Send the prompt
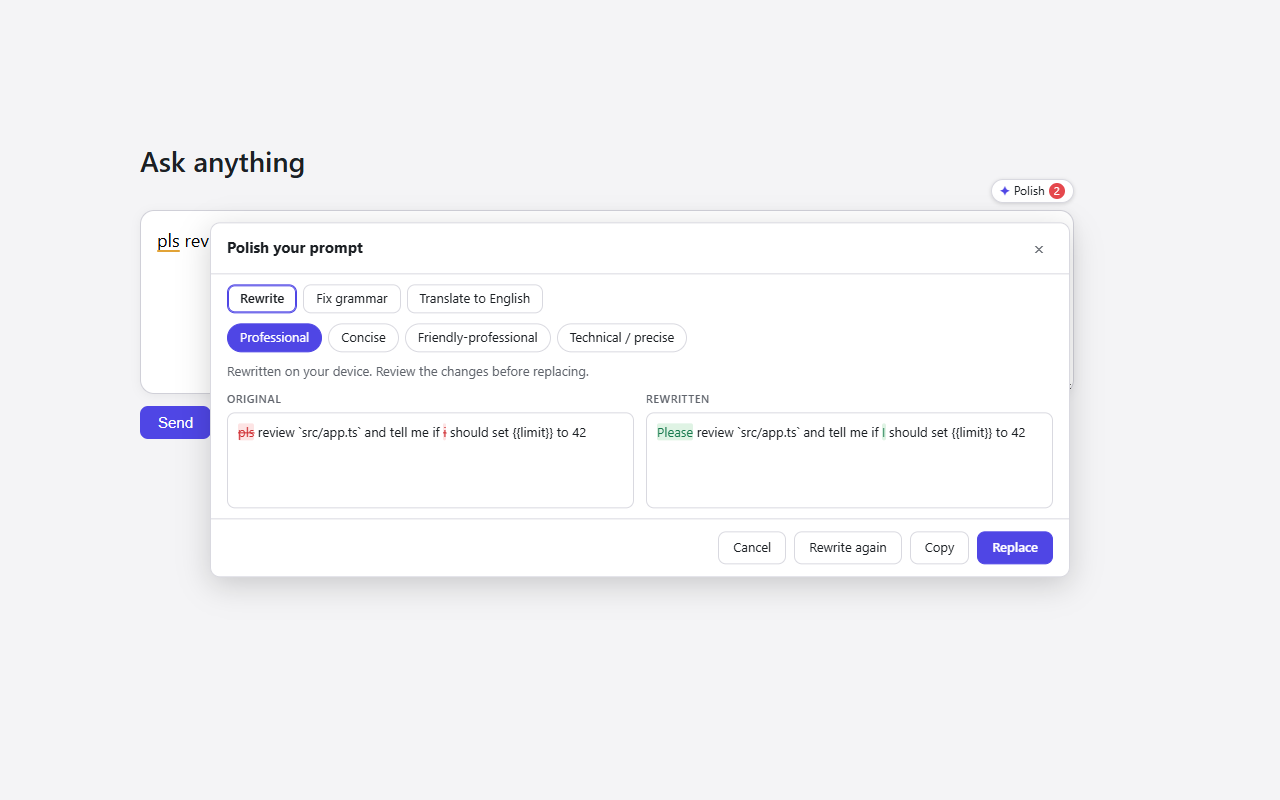The height and width of the screenshot is (800, 1280). click(x=175, y=423)
